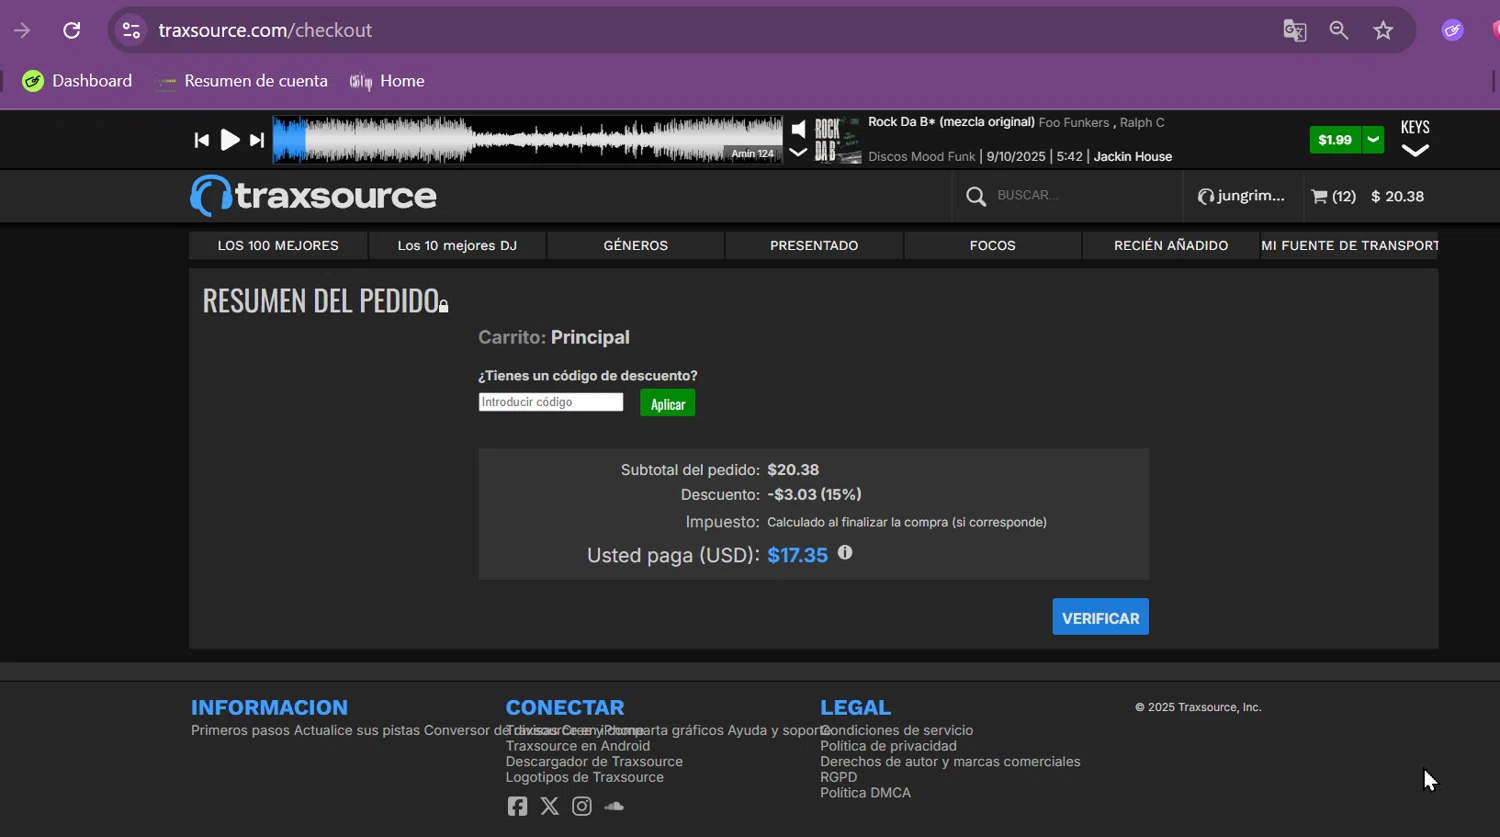Seek within the track waveform
Screen dimensions: 1500x837
[x=527, y=139]
